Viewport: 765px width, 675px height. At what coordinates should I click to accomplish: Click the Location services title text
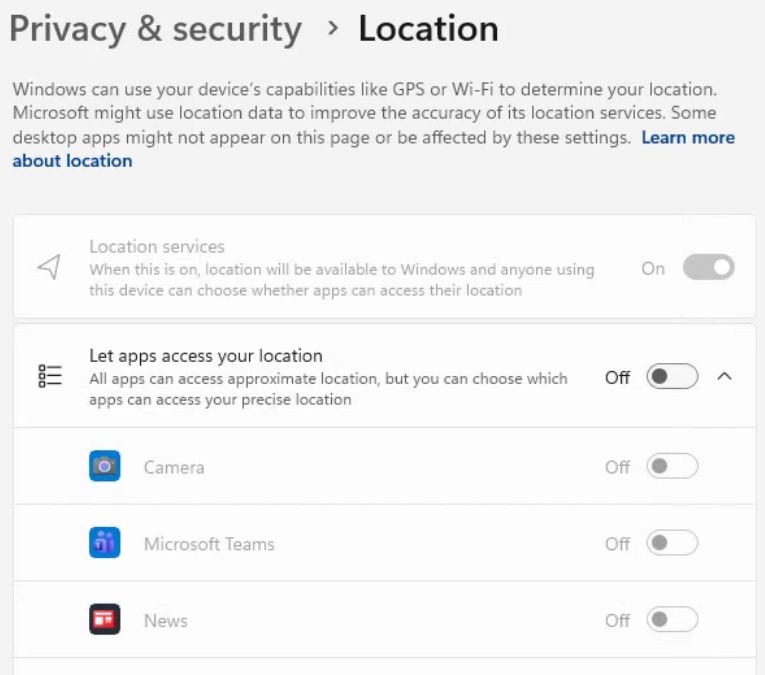coord(157,246)
